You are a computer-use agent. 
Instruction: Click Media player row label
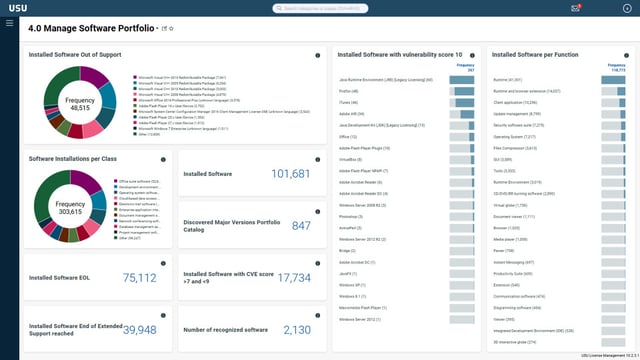coord(510,240)
